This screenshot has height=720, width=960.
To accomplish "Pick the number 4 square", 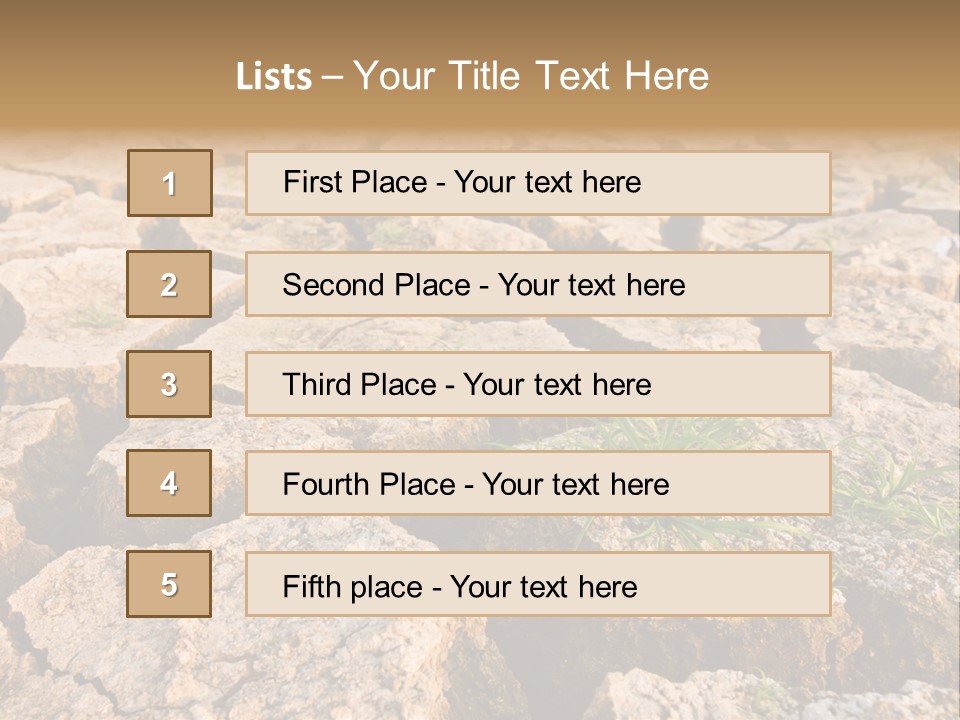I will [169, 483].
